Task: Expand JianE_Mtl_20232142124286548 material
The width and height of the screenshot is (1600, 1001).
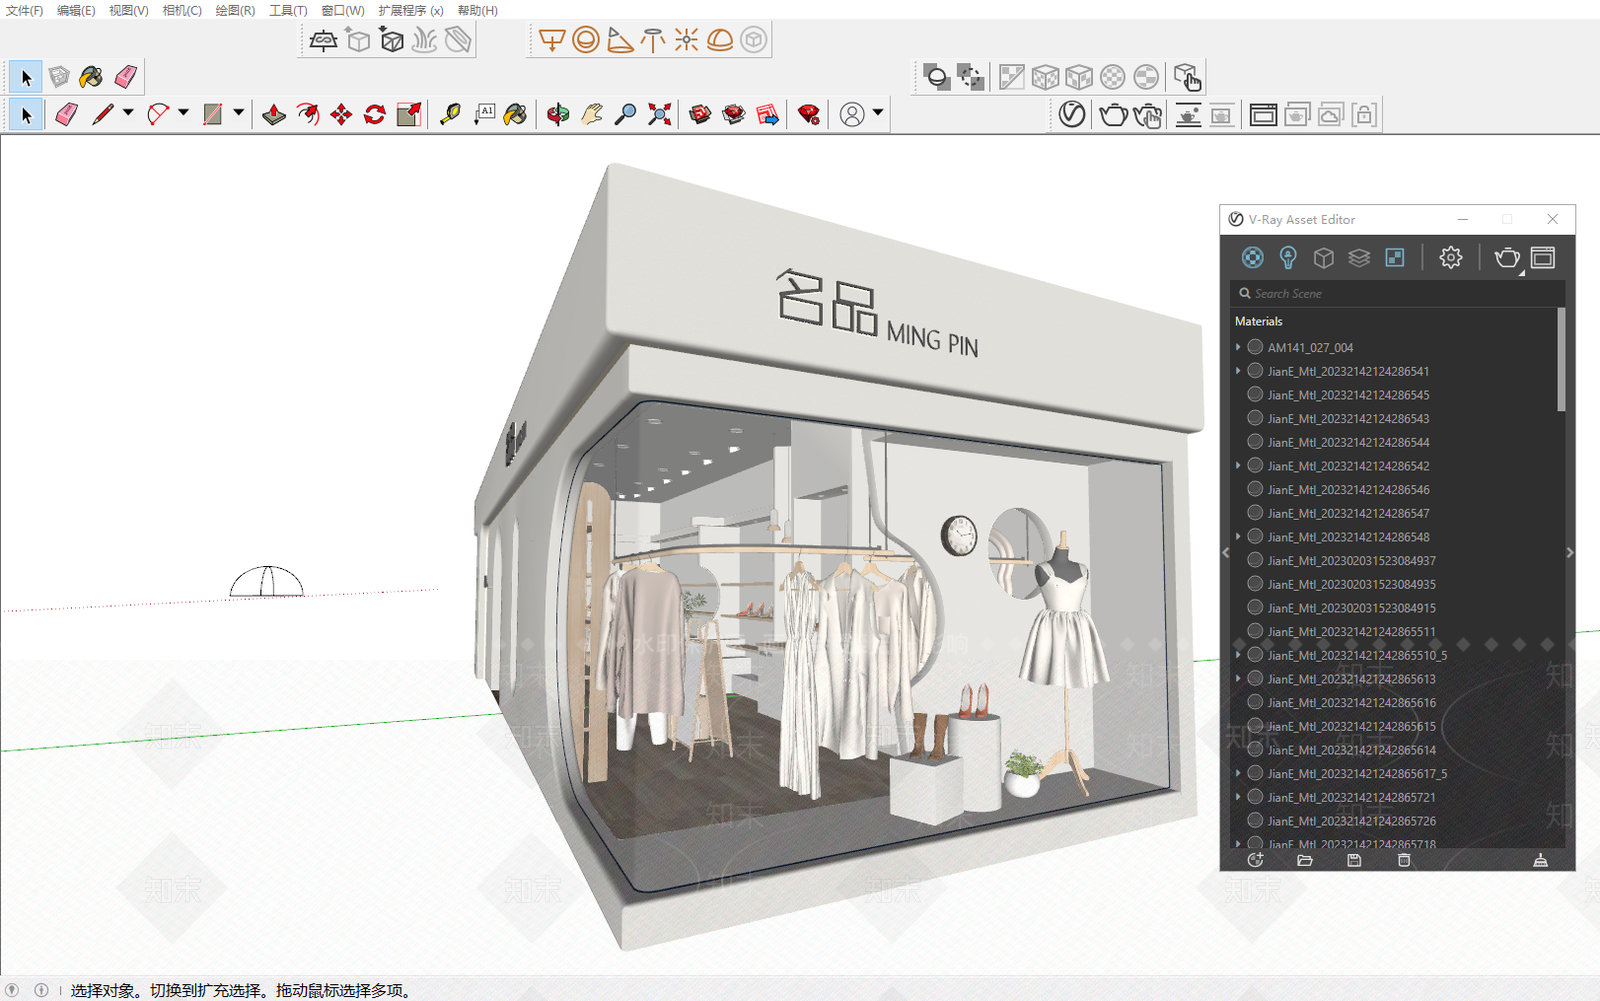Action: pos(1238,537)
